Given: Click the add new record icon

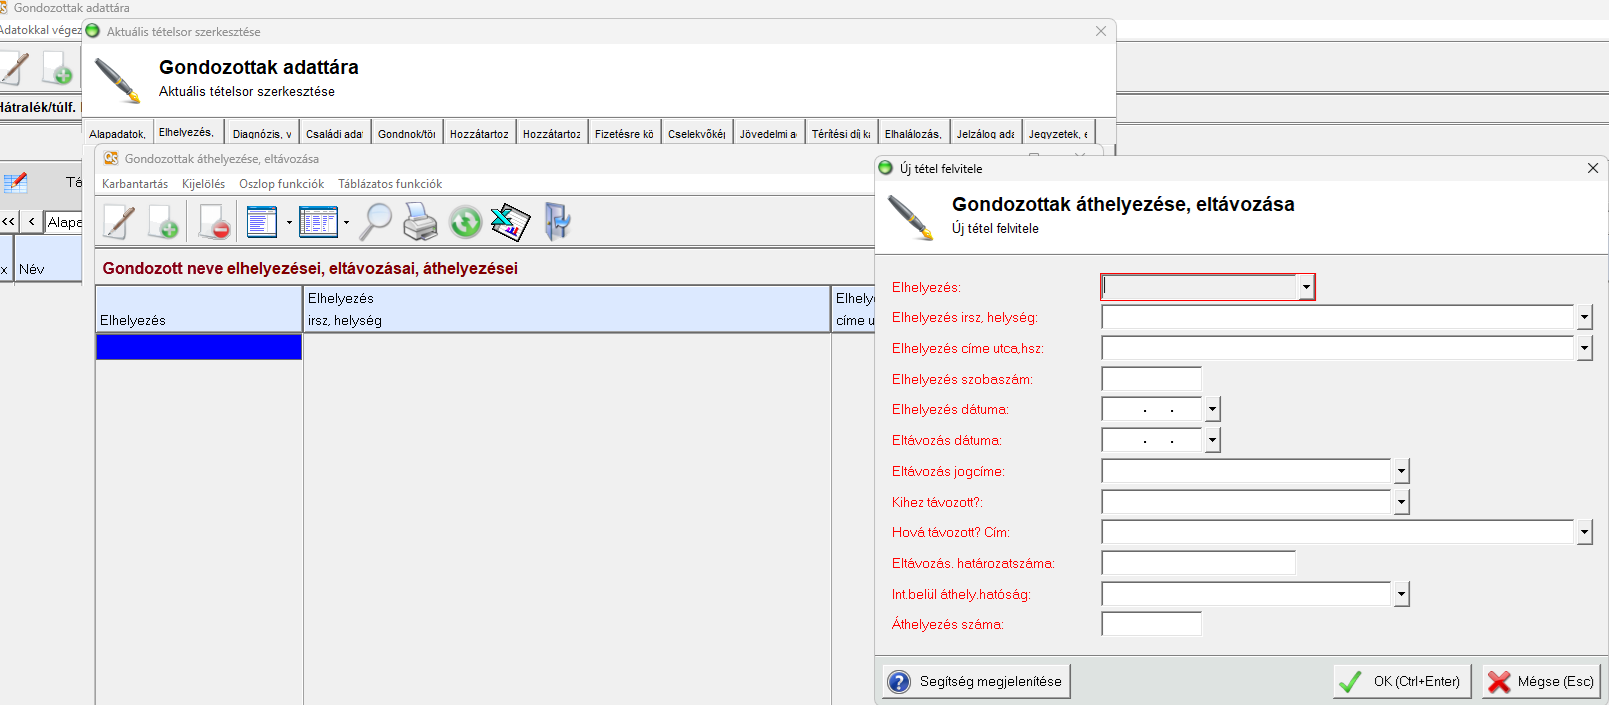Looking at the screenshot, I should [164, 222].
